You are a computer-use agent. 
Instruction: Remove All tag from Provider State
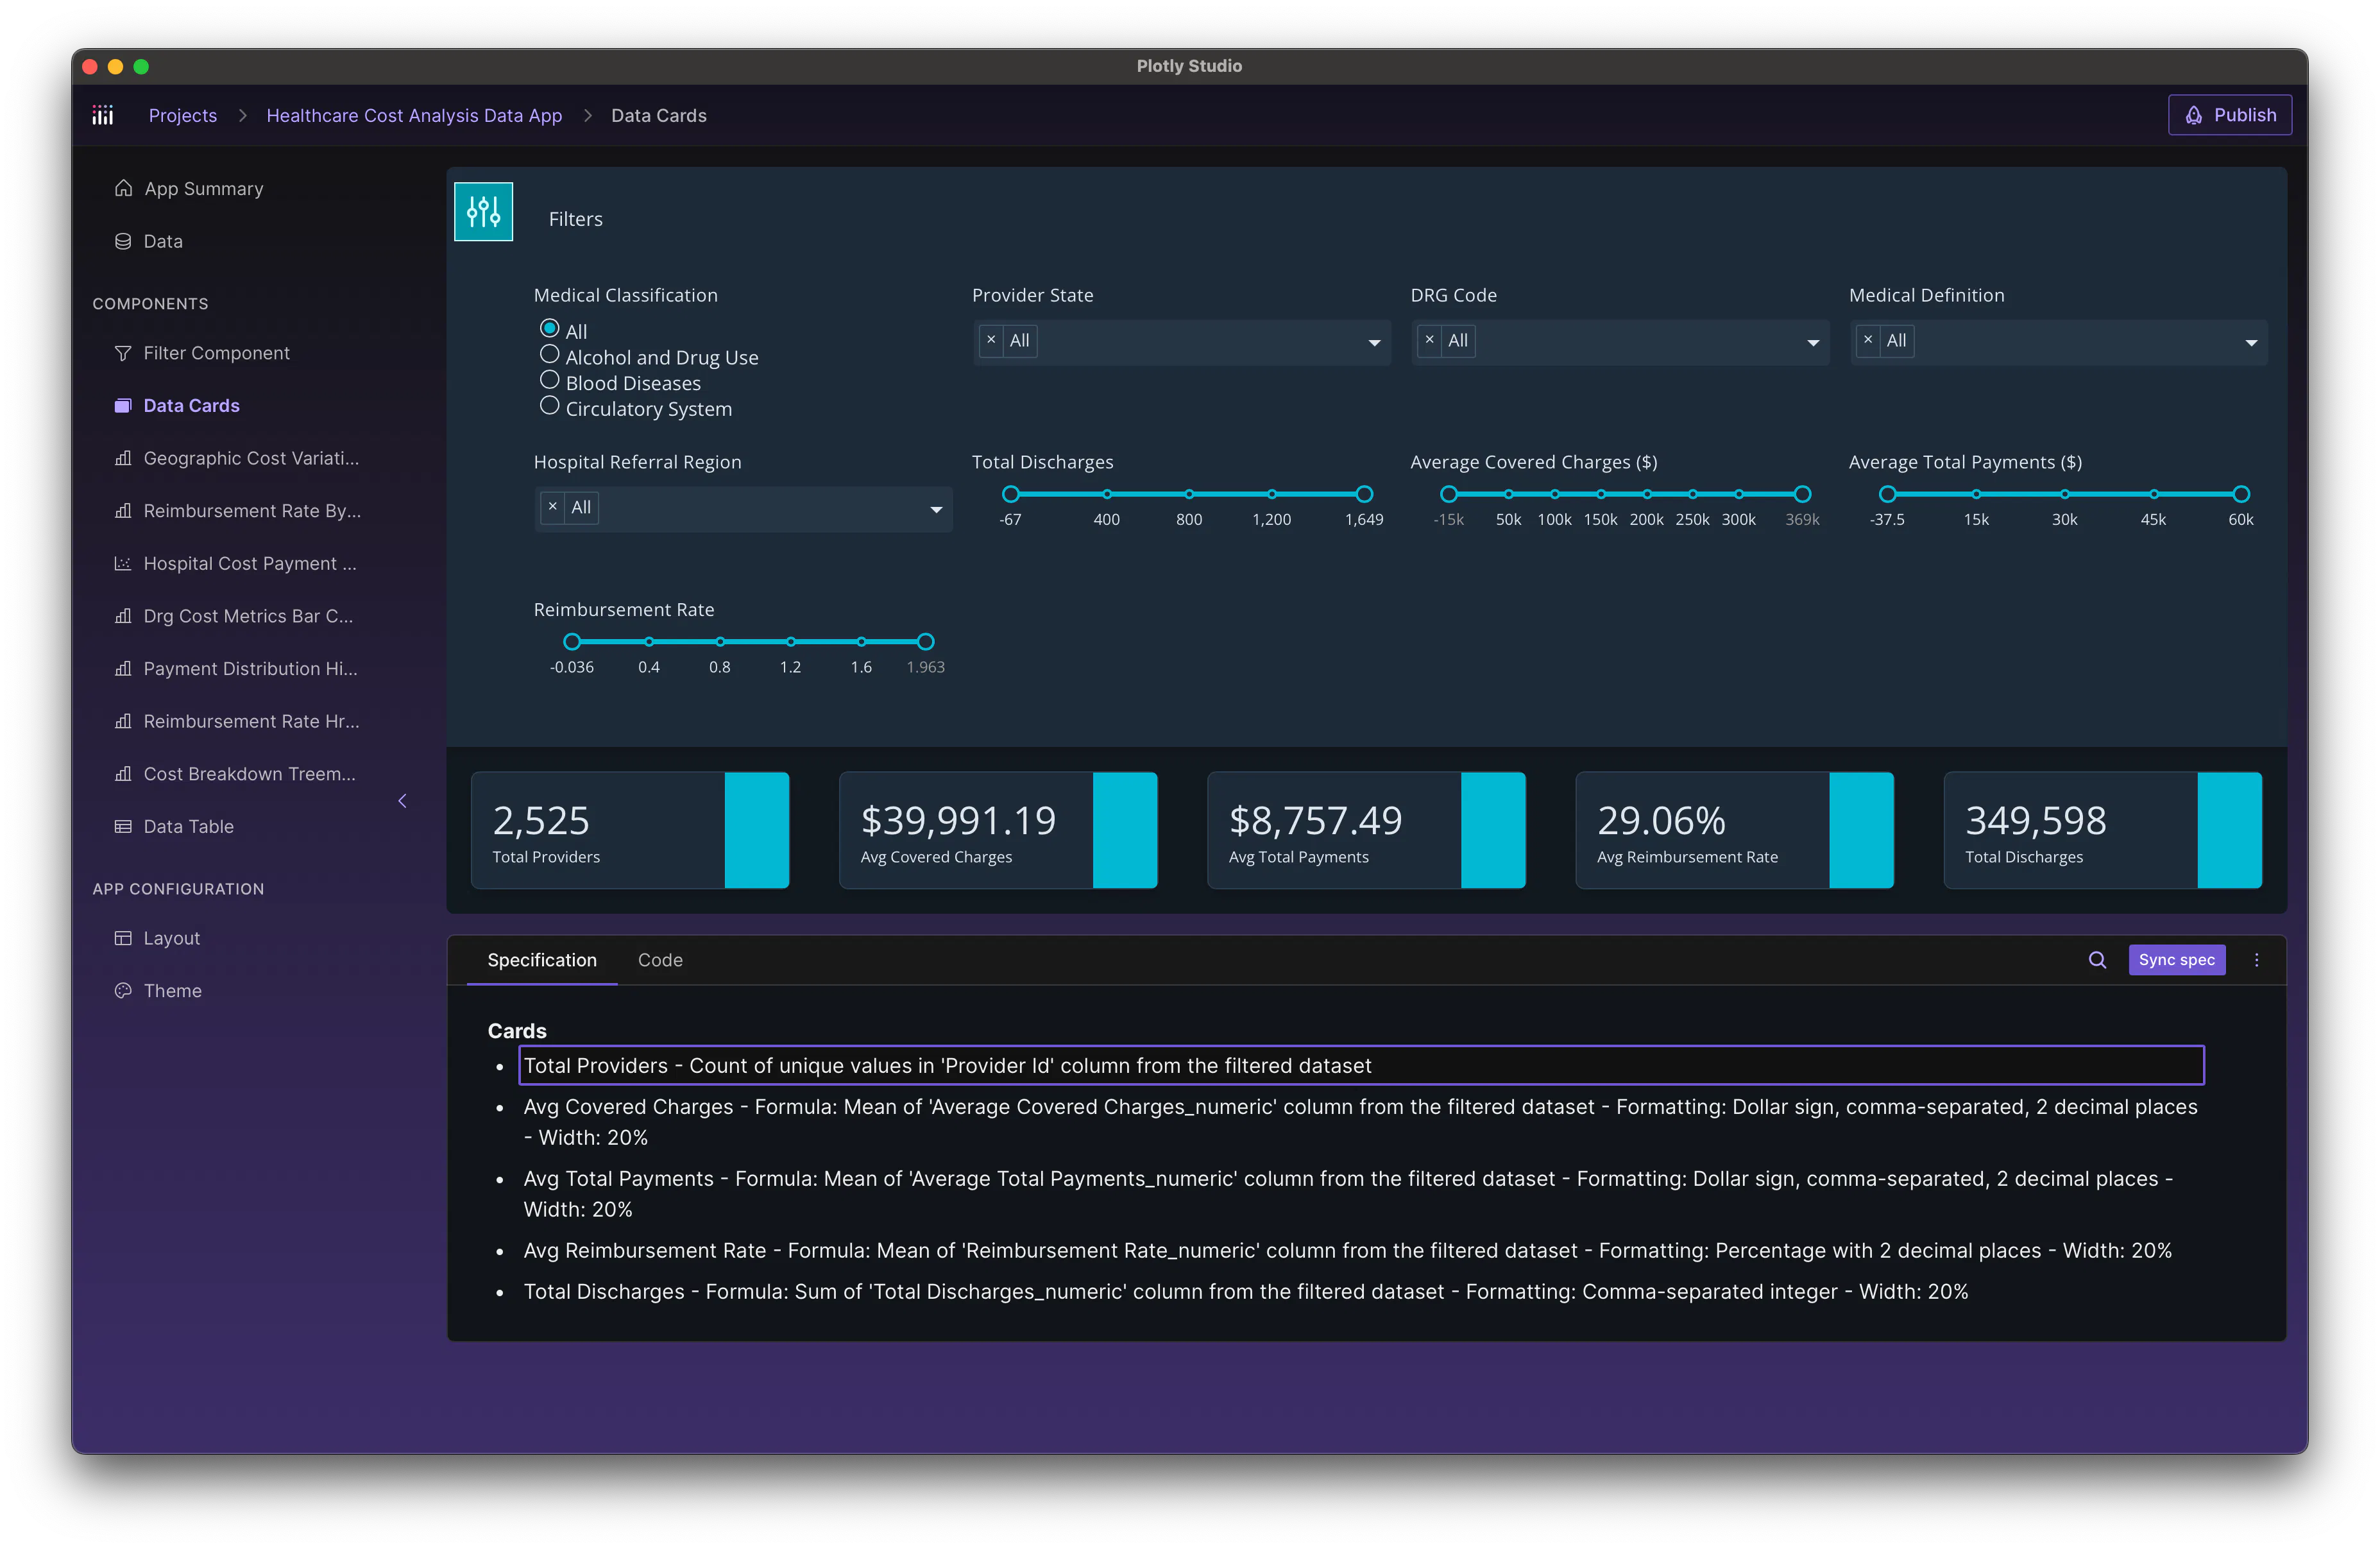coord(991,341)
